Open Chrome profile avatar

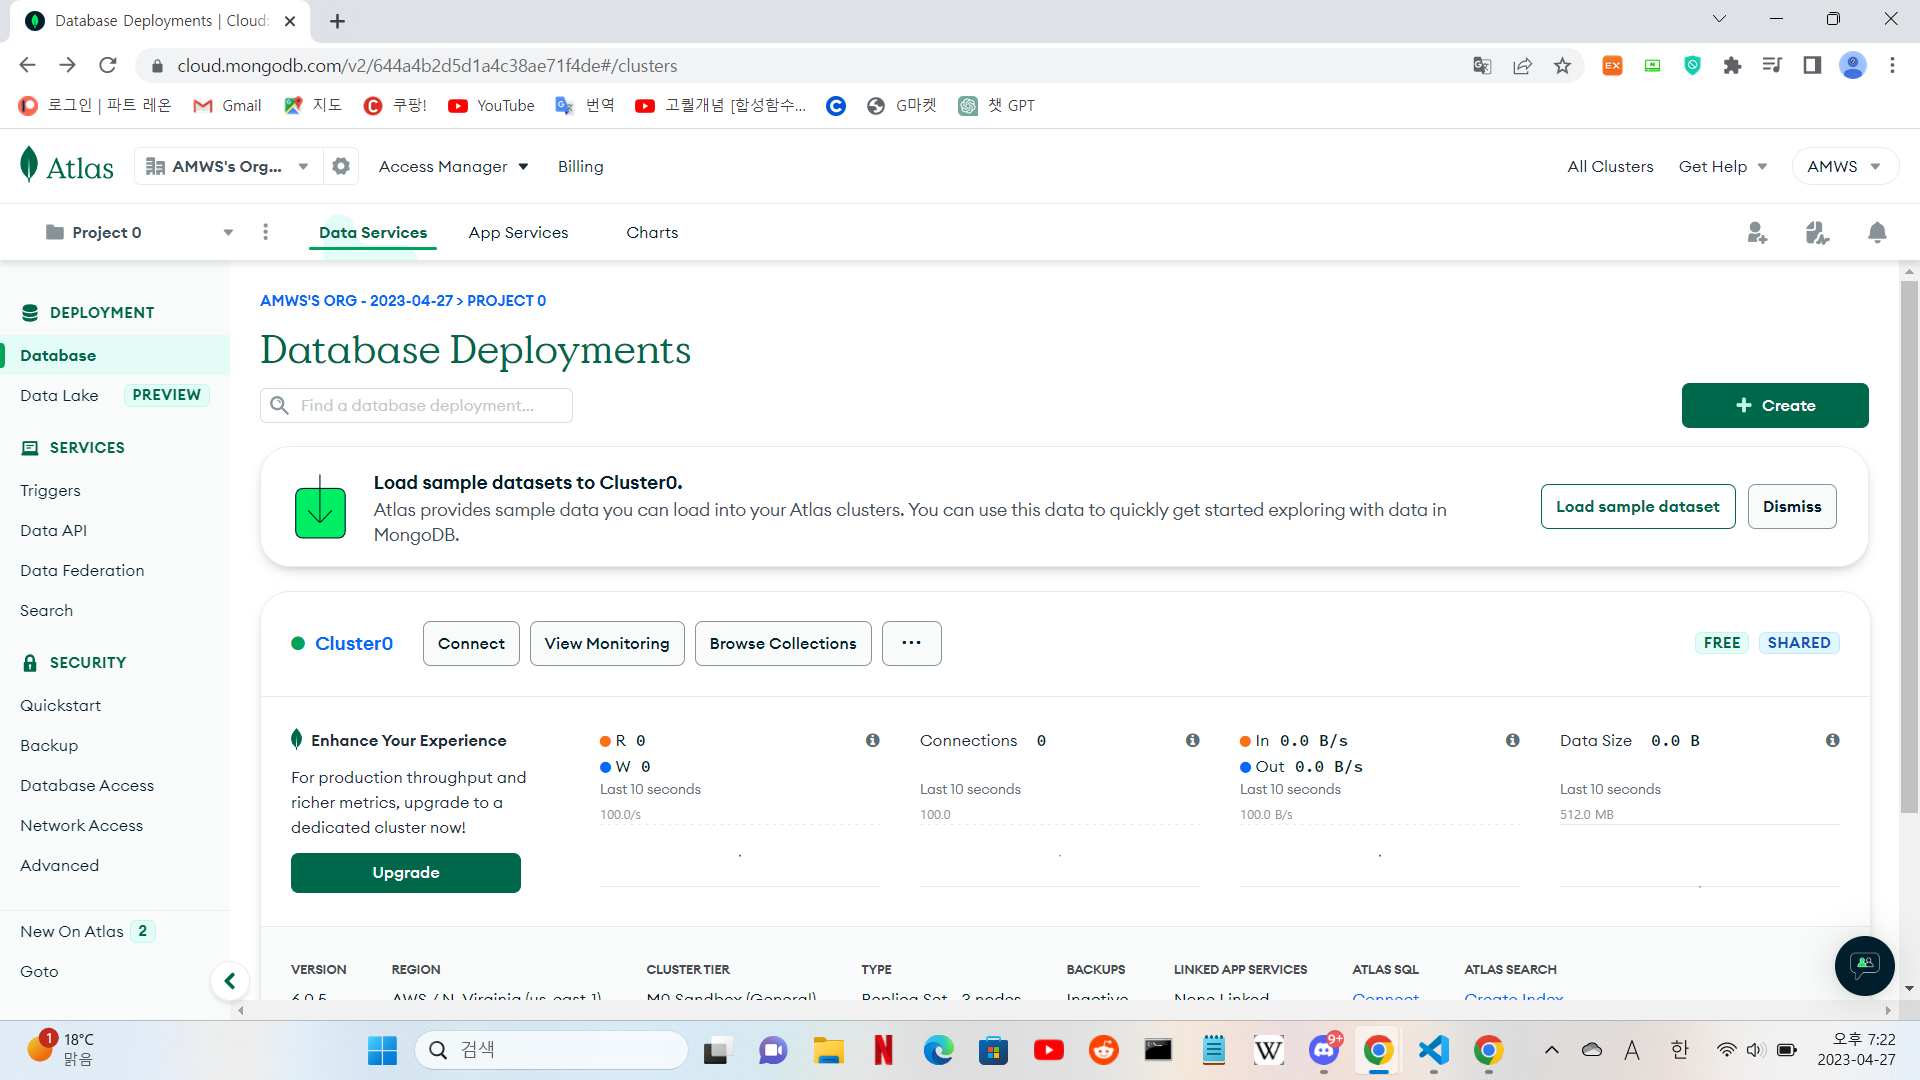[1852, 66]
